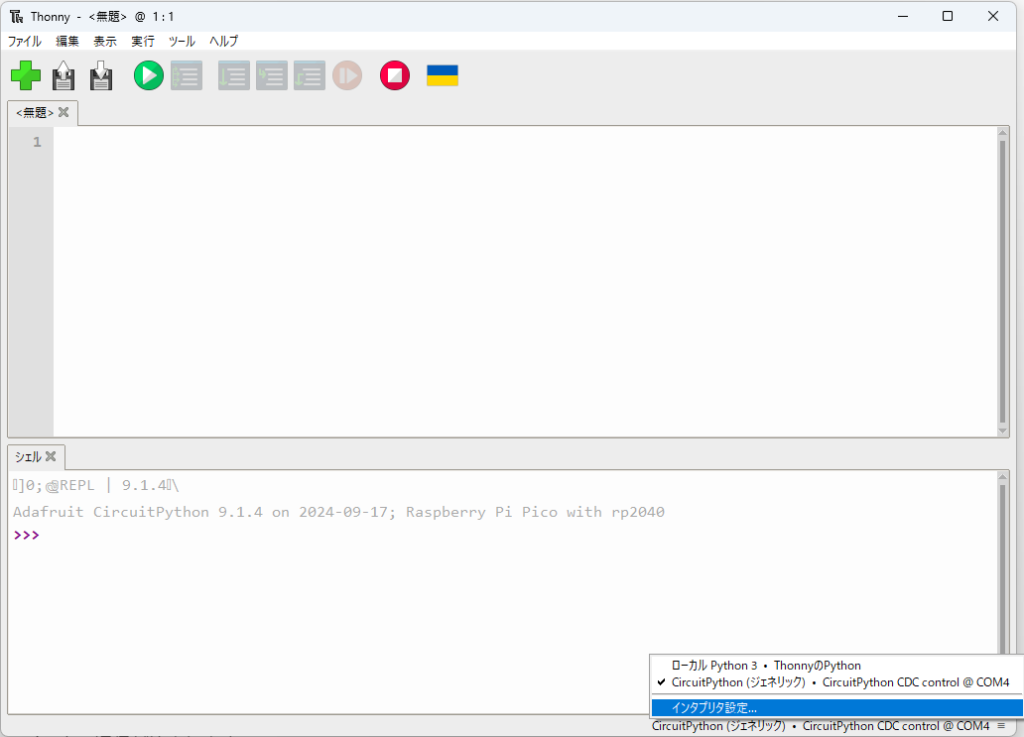Open the ヘルプ menu
Viewport: 1024px width, 737px height.
[x=223, y=41]
